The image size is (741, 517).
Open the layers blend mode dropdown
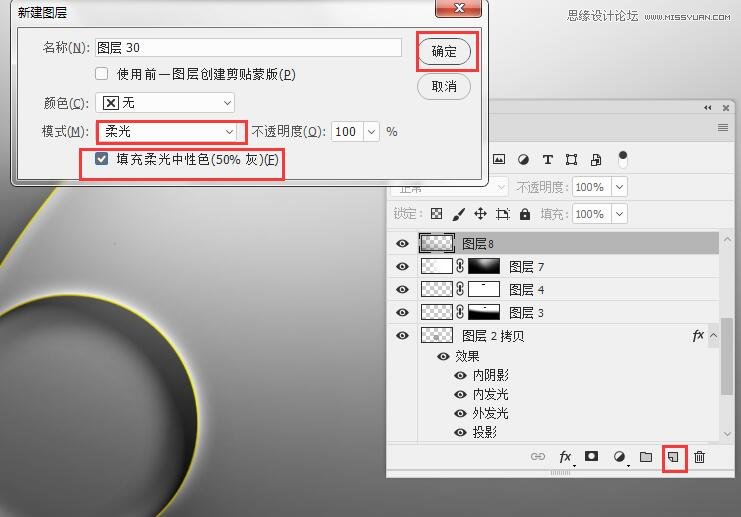tap(449, 188)
